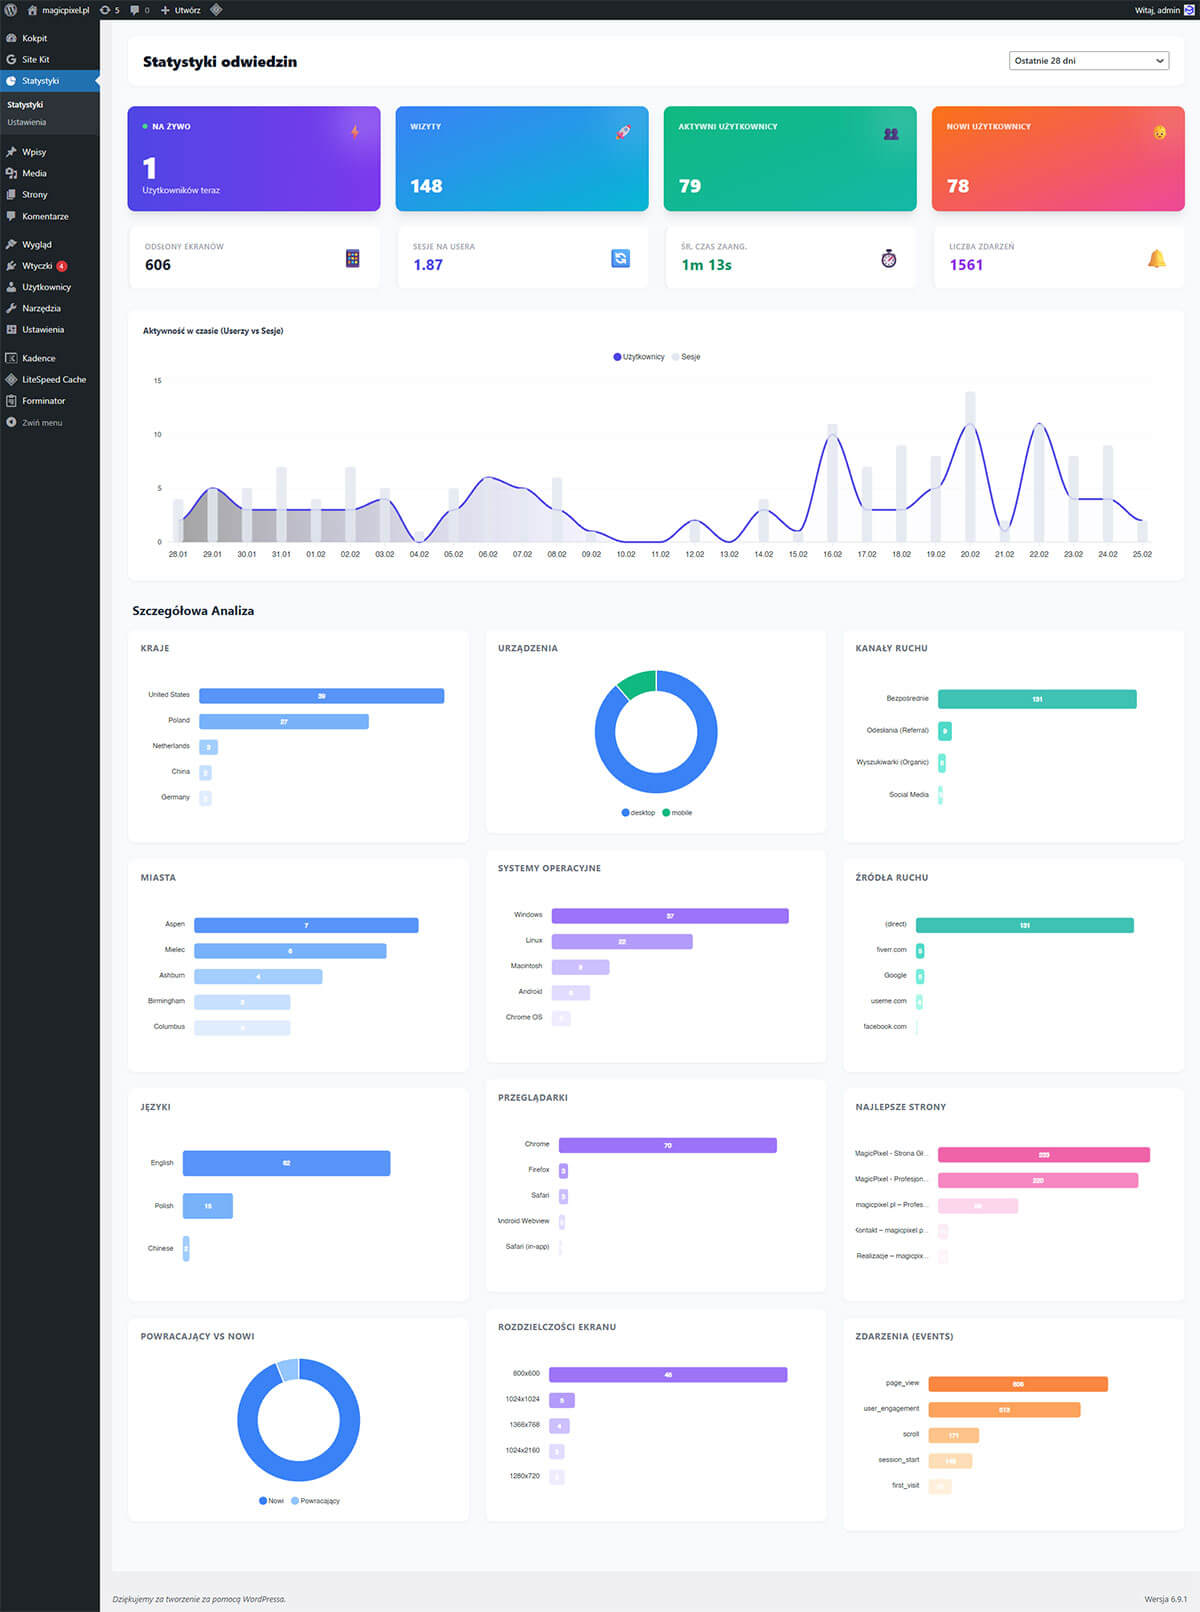Toggle mobile segment in Urządzenia legend

tap(677, 813)
